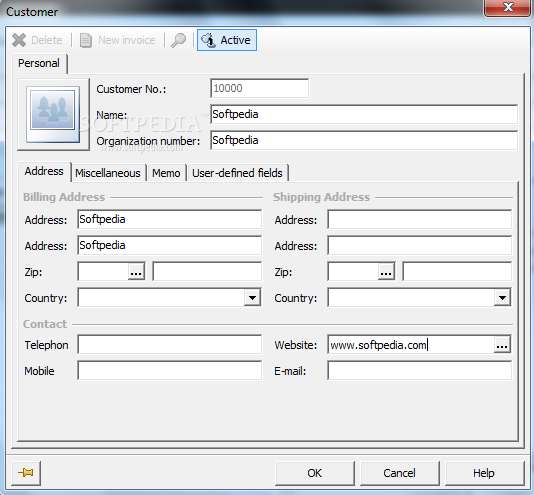Click first shipping Address field
Viewport: 534px width, 495px height.
(420, 219)
